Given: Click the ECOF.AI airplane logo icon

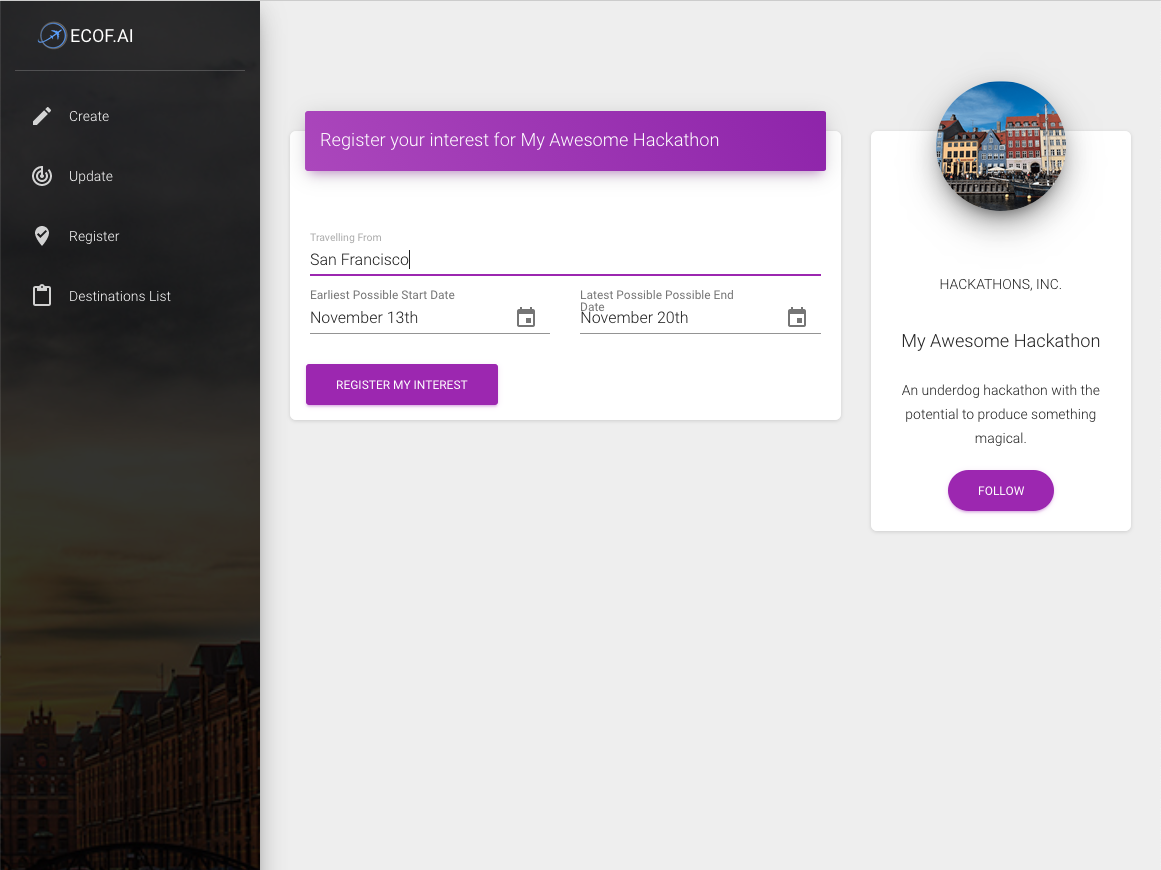Looking at the screenshot, I should coord(52,36).
